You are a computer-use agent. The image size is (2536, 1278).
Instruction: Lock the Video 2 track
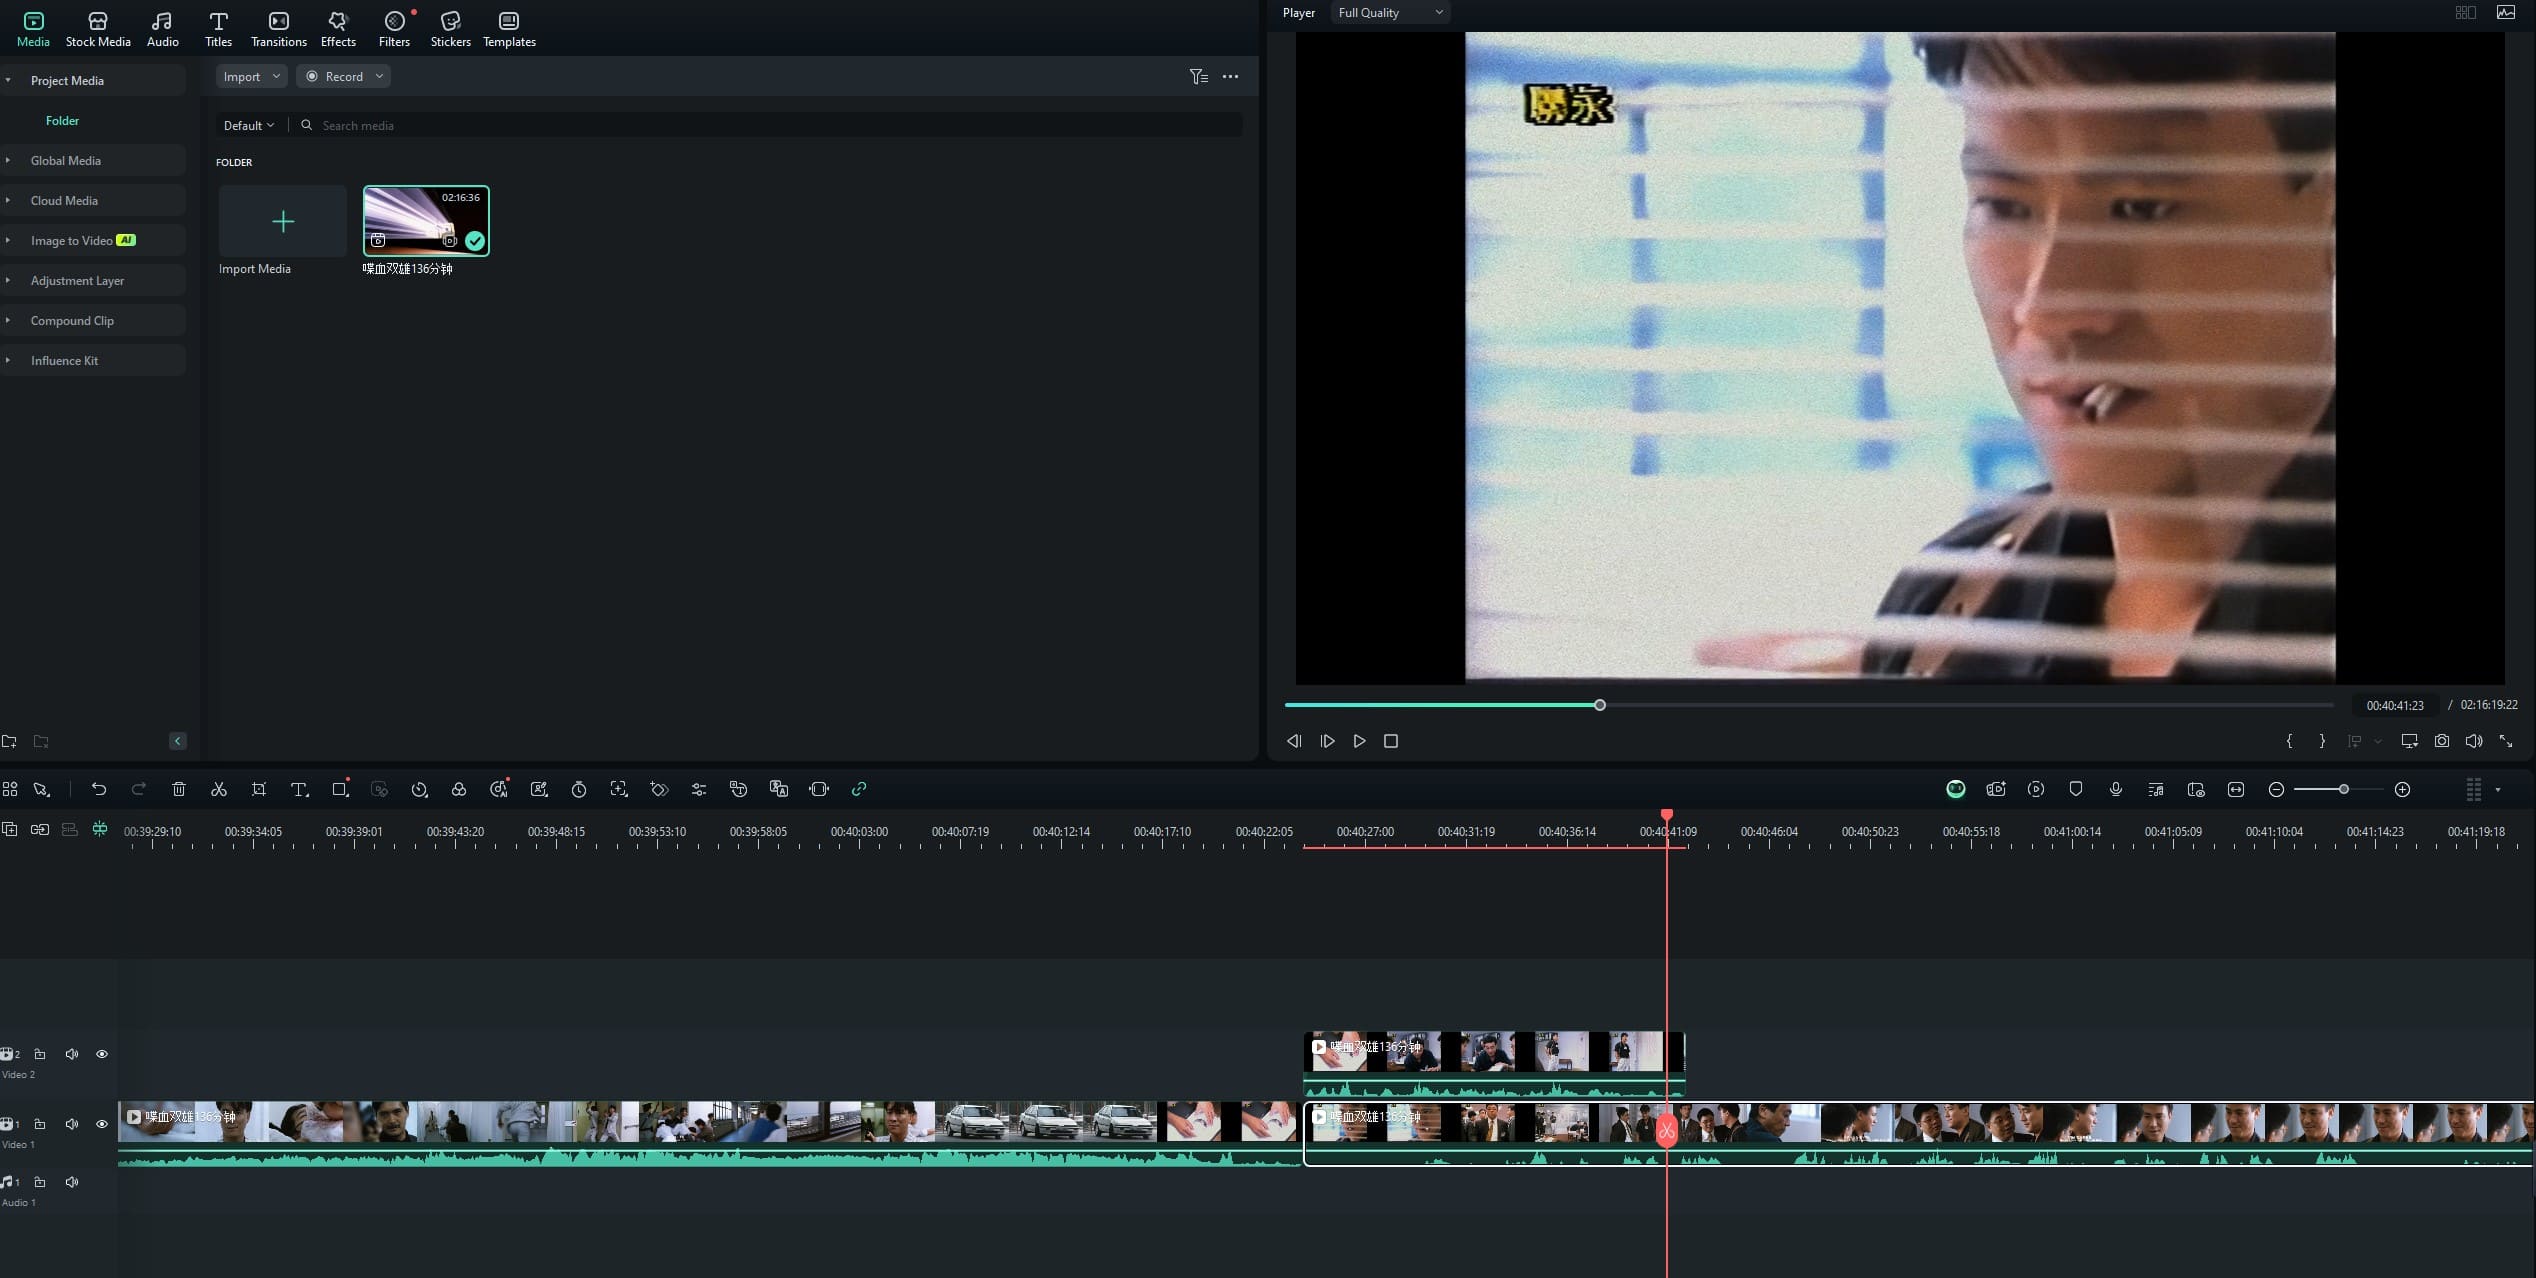click(40, 1053)
